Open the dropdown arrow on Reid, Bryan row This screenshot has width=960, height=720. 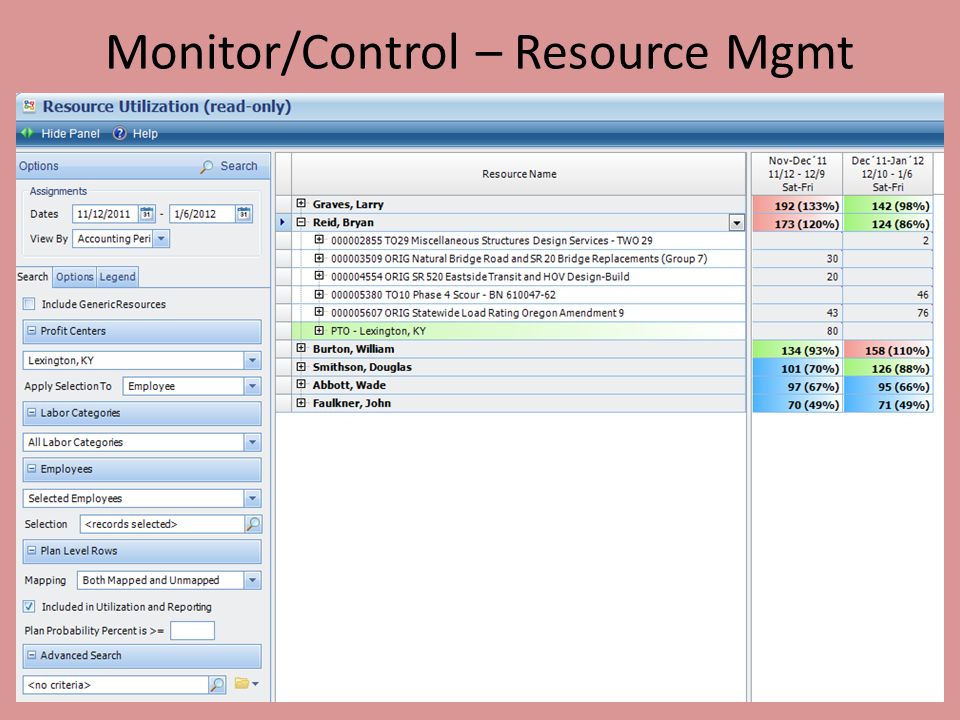pos(737,223)
